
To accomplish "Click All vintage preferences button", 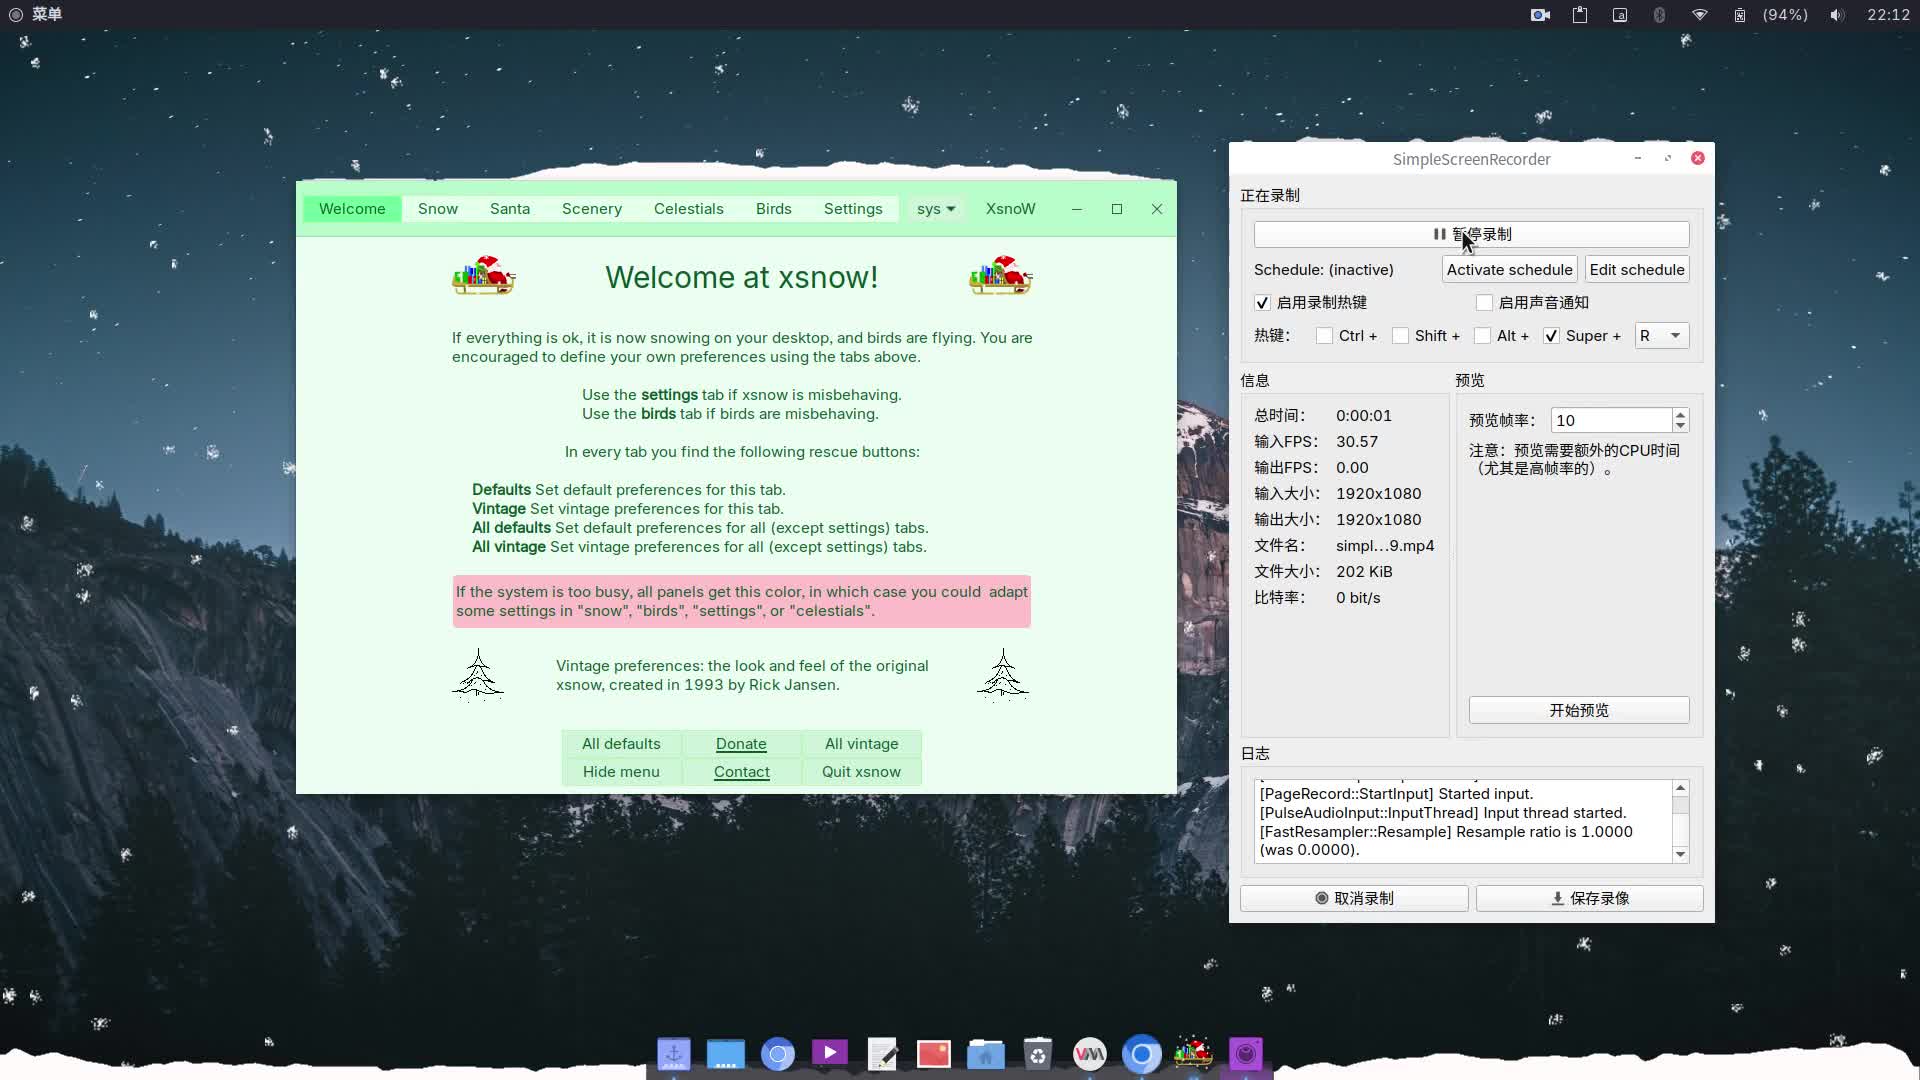I will pyautogui.click(x=861, y=742).
